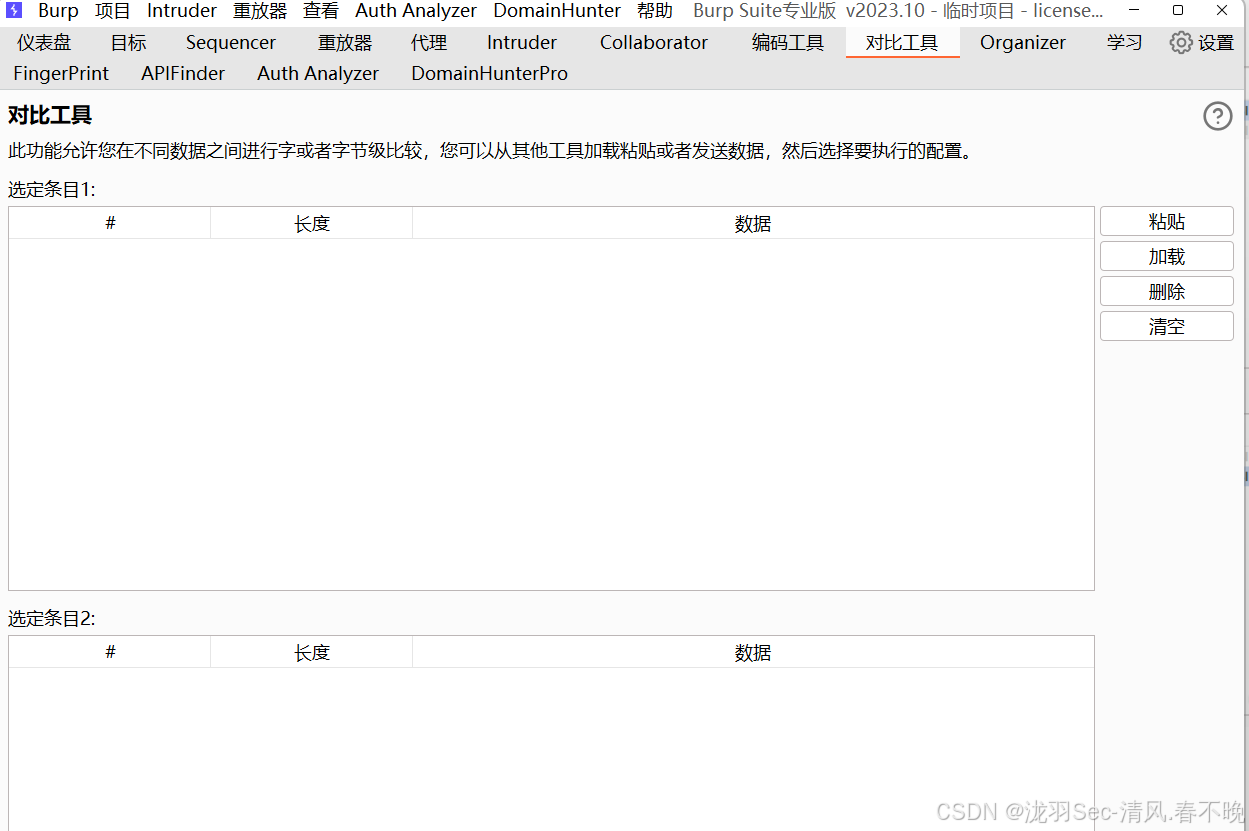This screenshot has height=831, width=1249.
Task: Open the 项目 menu
Action: 113,11
